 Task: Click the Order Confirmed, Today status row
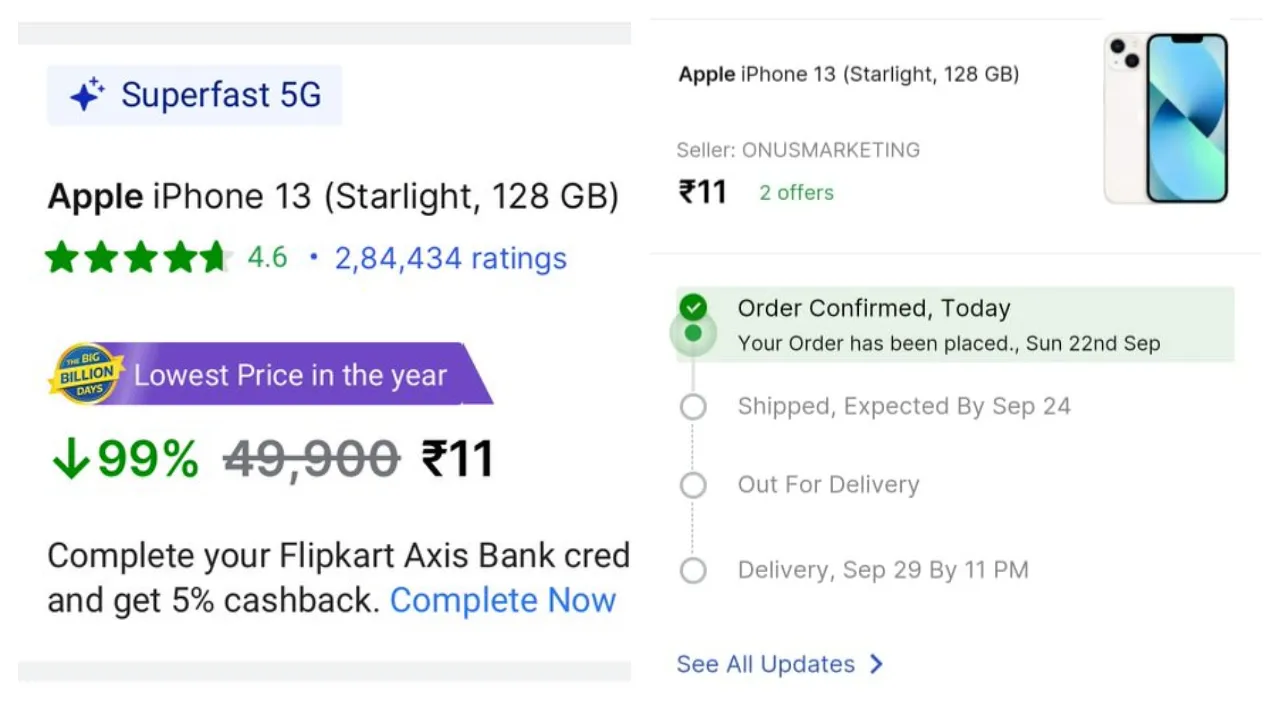pos(955,324)
